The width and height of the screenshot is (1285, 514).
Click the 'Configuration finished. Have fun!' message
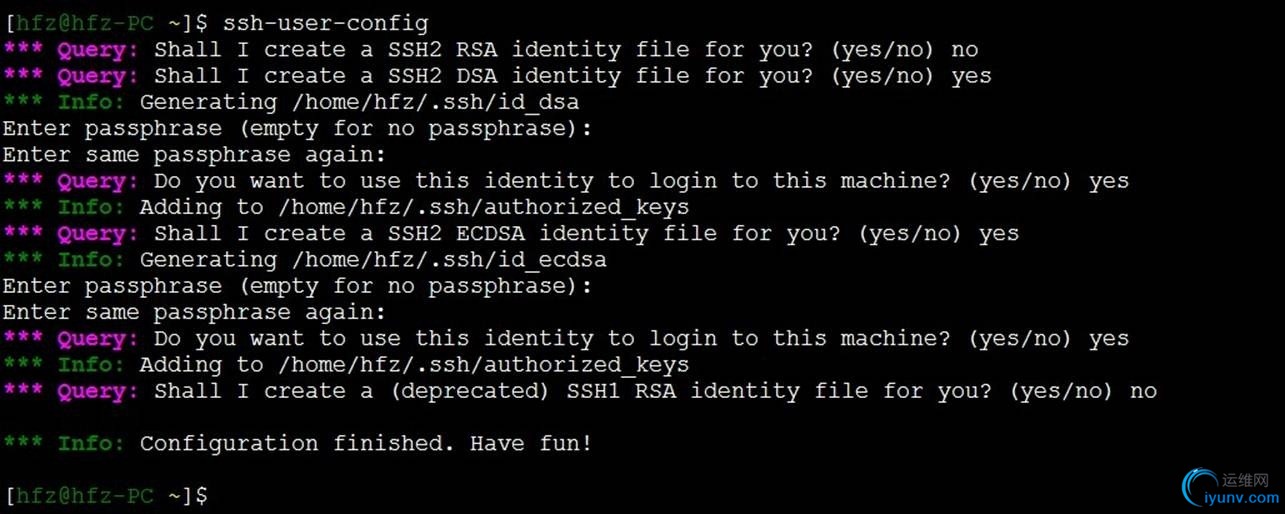pos(366,443)
